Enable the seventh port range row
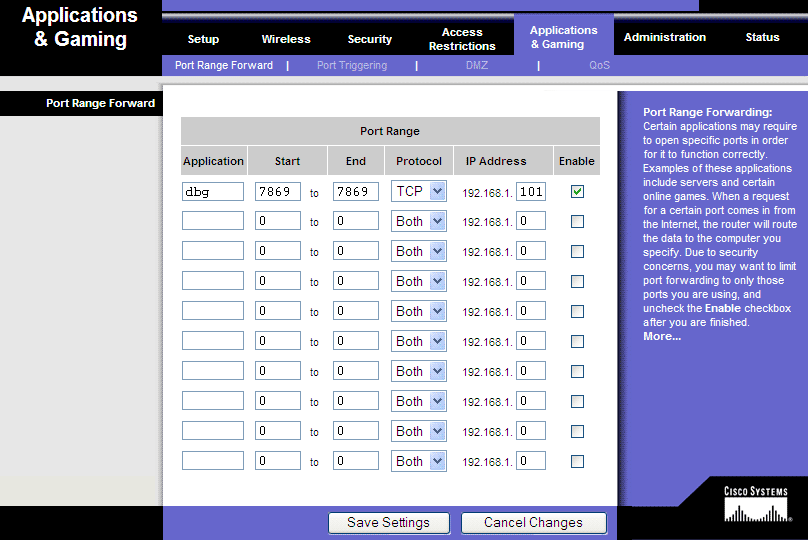808x540 pixels. click(577, 371)
